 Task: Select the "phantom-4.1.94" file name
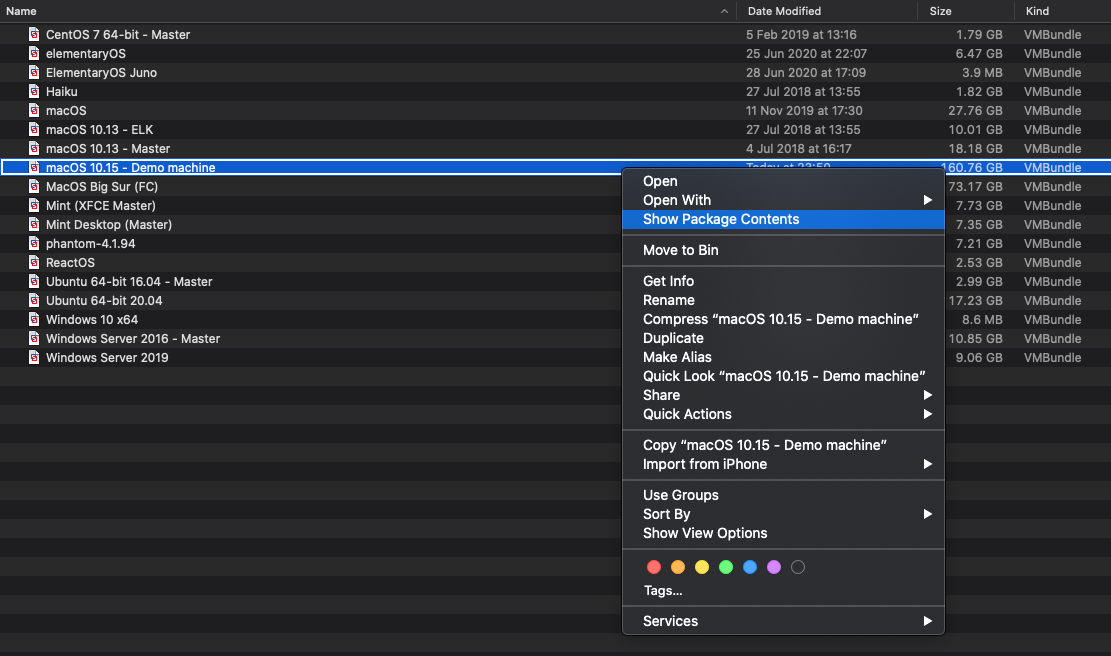click(x=91, y=244)
